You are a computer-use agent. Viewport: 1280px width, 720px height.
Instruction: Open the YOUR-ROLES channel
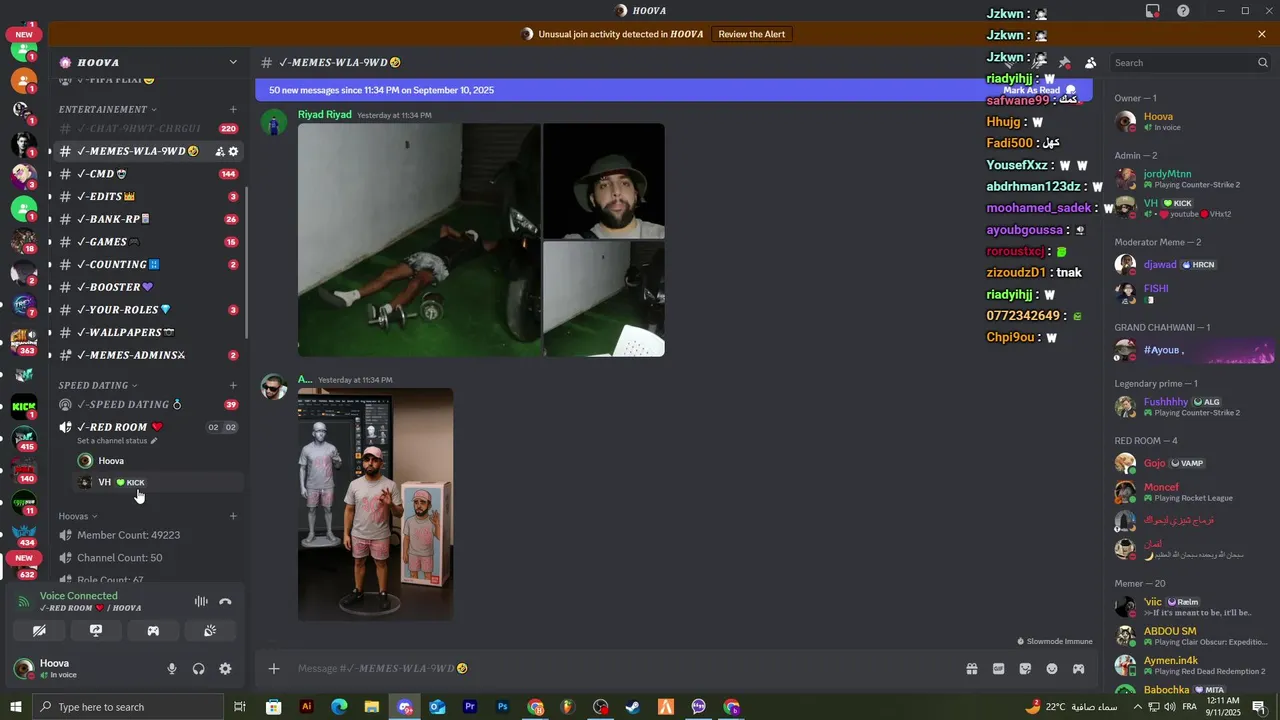[x=149, y=310]
